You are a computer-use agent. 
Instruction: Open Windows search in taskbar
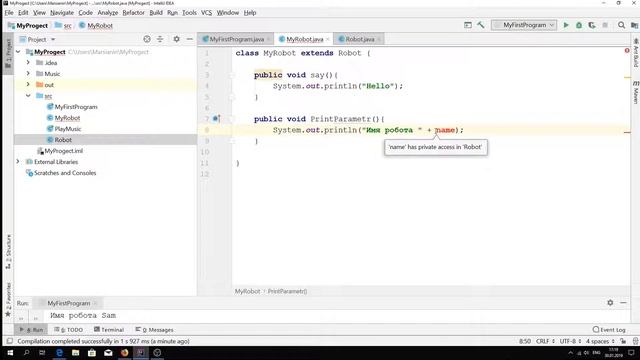point(27,353)
